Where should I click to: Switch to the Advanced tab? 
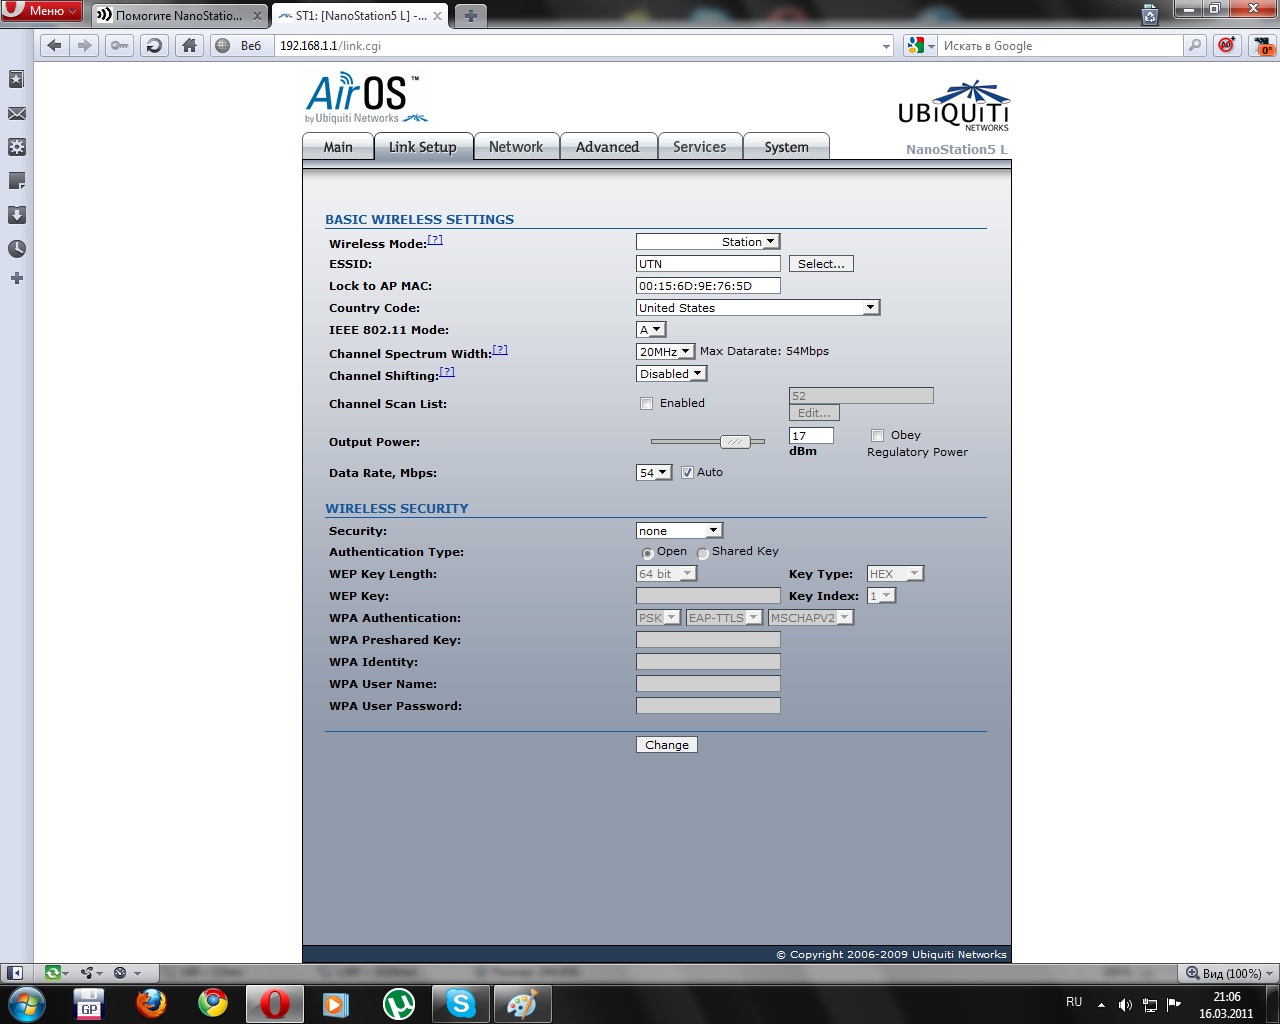coord(607,147)
